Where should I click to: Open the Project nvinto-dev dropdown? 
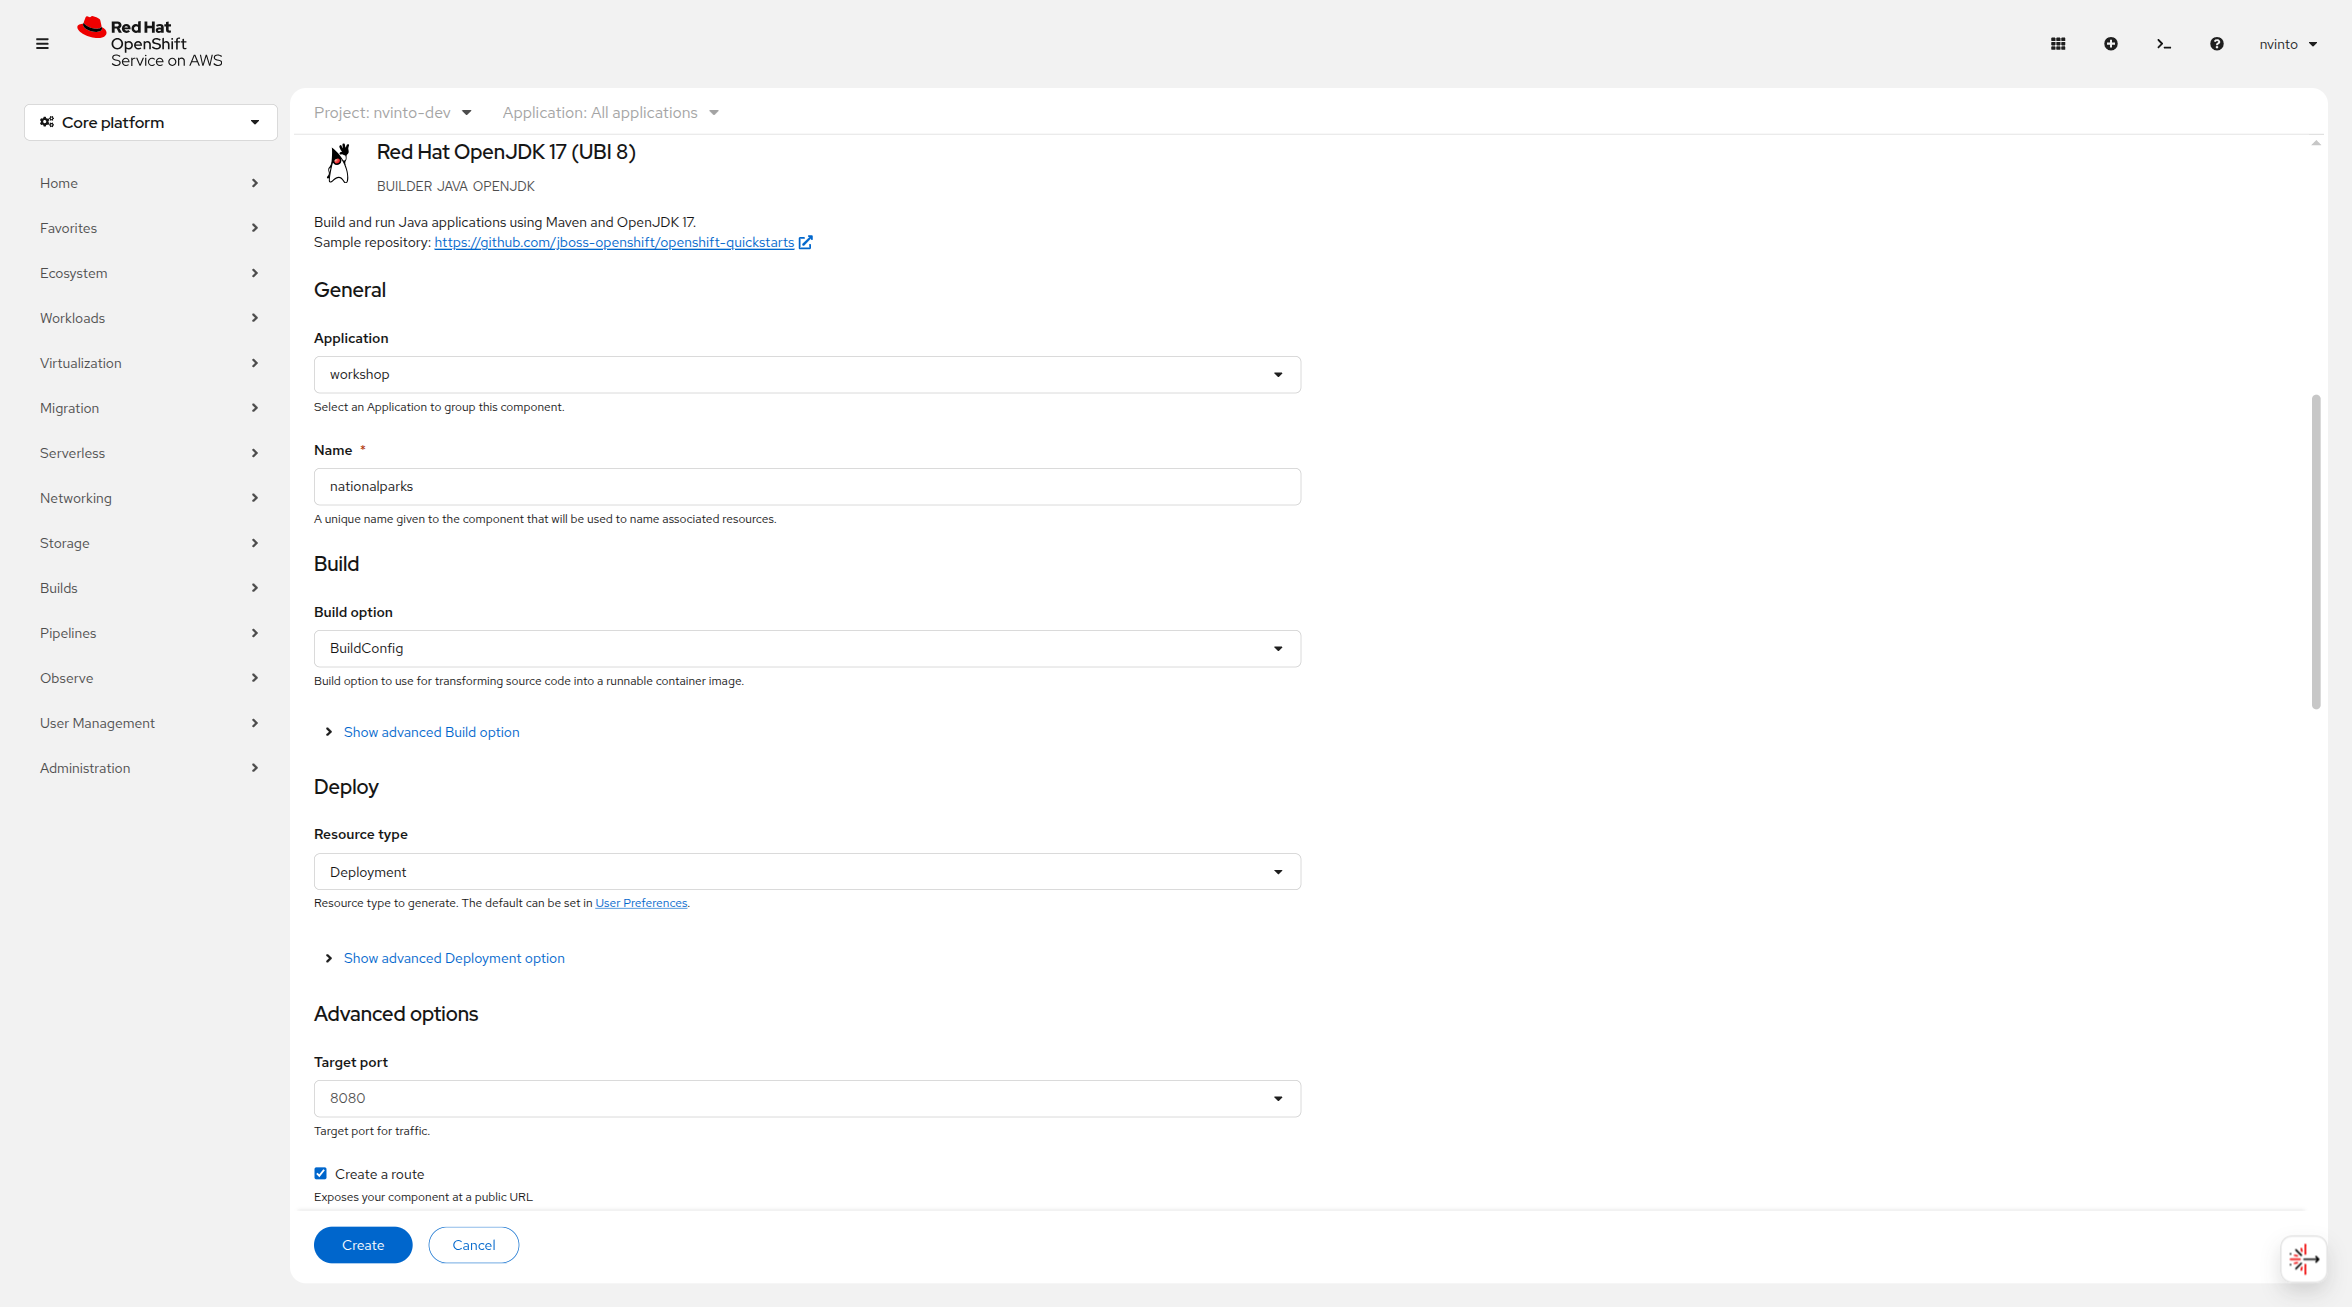coord(392,112)
